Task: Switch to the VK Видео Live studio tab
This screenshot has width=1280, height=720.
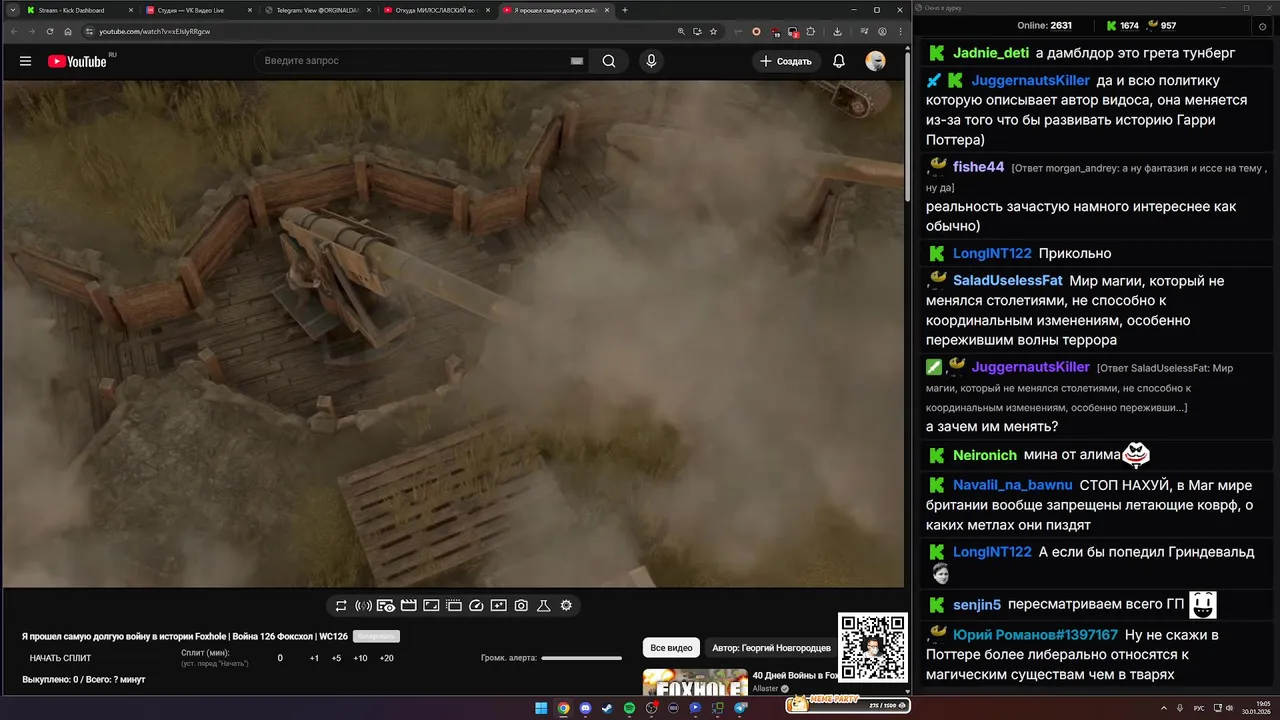Action: 198,10
